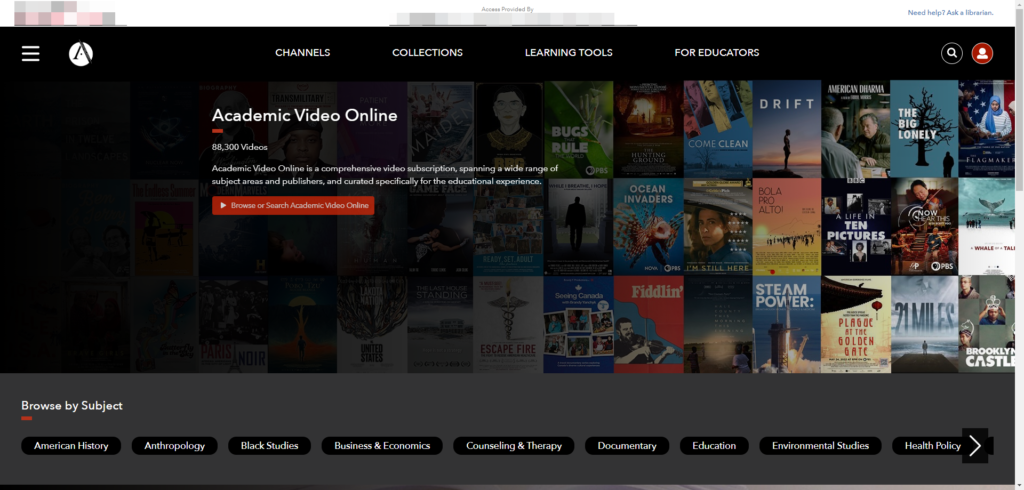
Task: Open the user account profile icon
Action: pos(982,53)
